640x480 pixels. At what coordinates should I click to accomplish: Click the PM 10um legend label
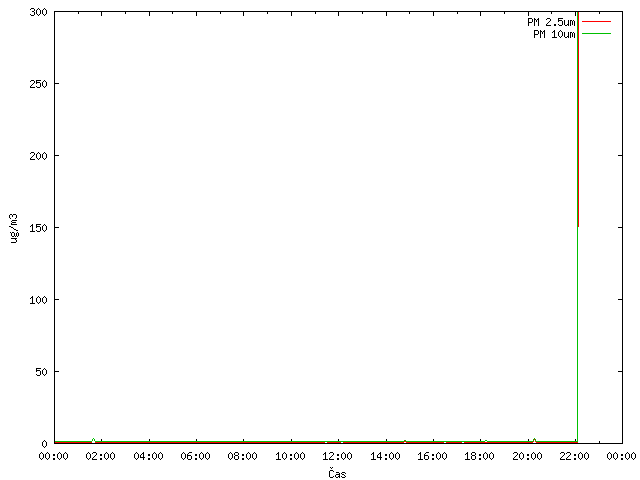pos(554,34)
